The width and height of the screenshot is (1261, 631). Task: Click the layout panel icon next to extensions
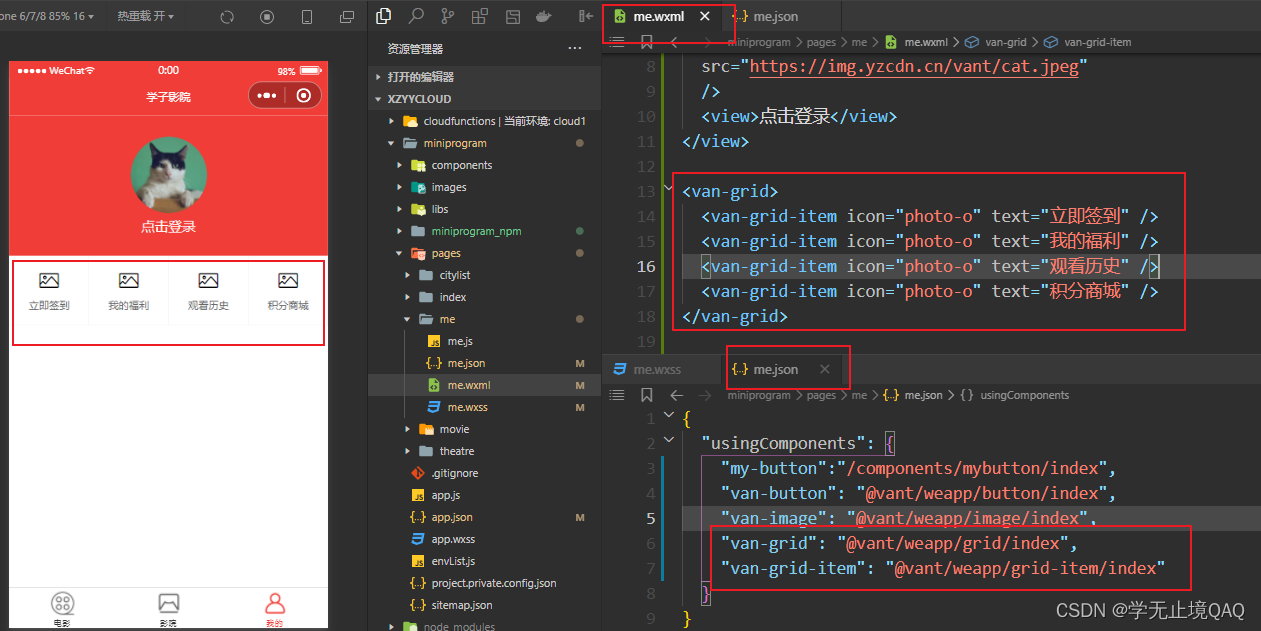pos(512,16)
